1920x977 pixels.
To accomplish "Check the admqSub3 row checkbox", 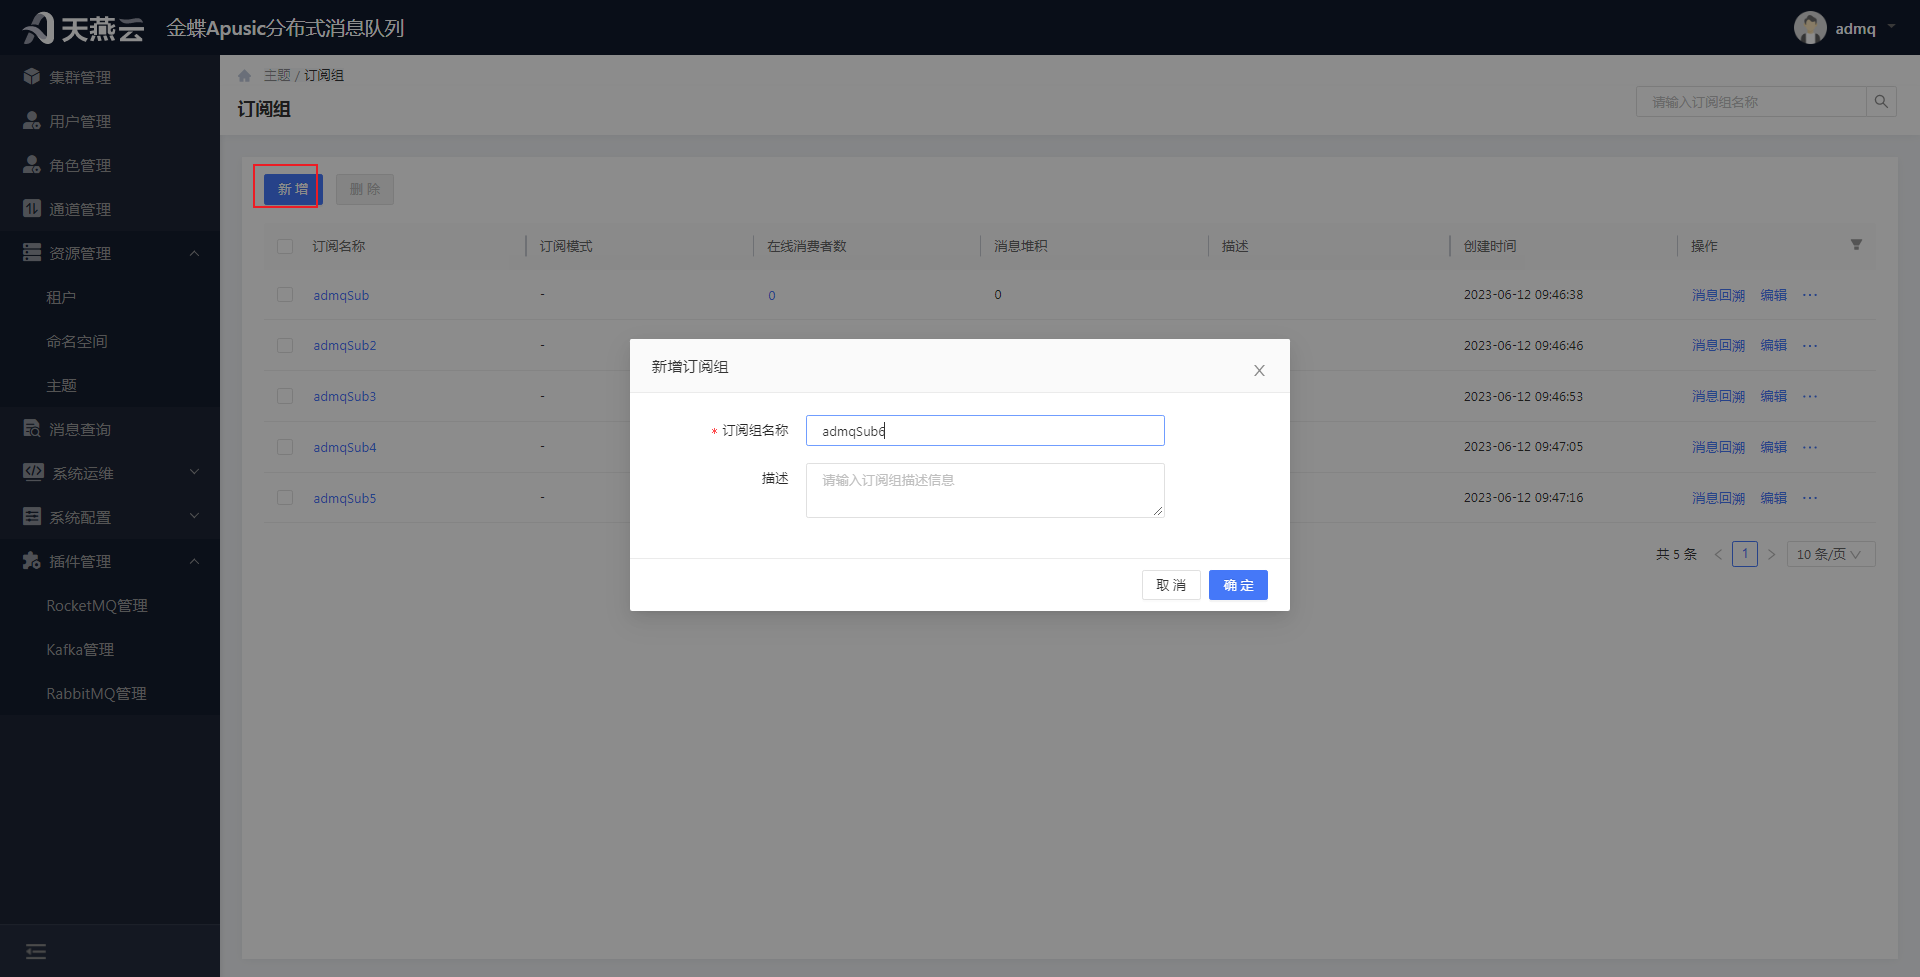I will pos(285,396).
